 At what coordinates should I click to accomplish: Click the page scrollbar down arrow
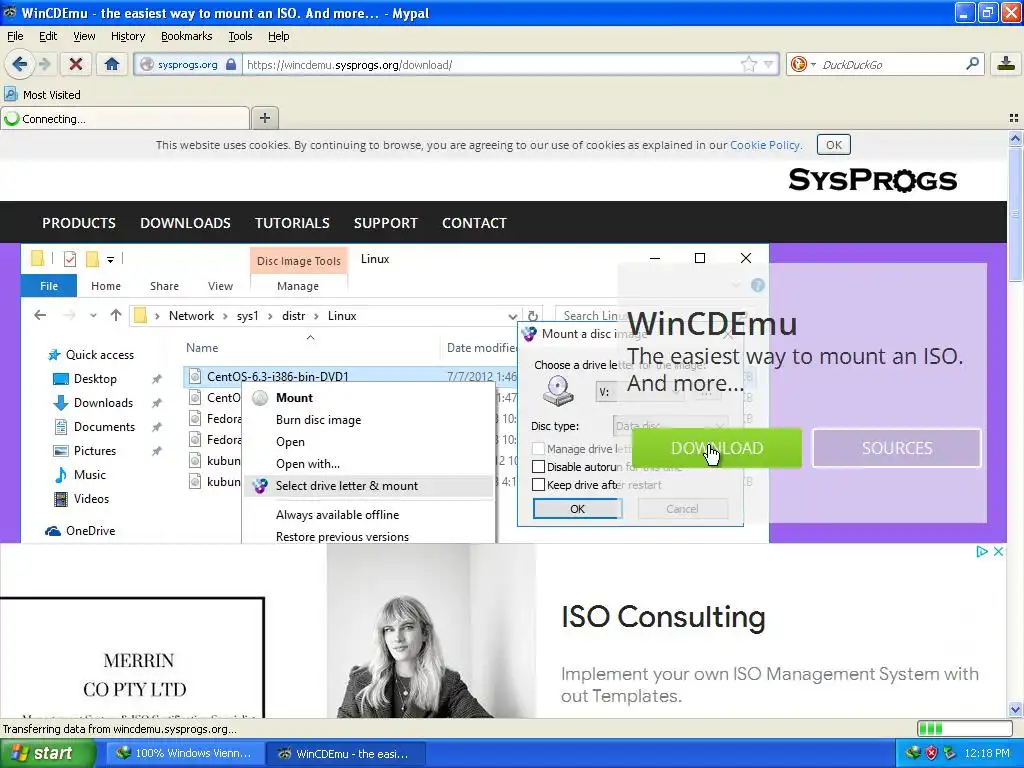pyautogui.click(x=1015, y=710)
